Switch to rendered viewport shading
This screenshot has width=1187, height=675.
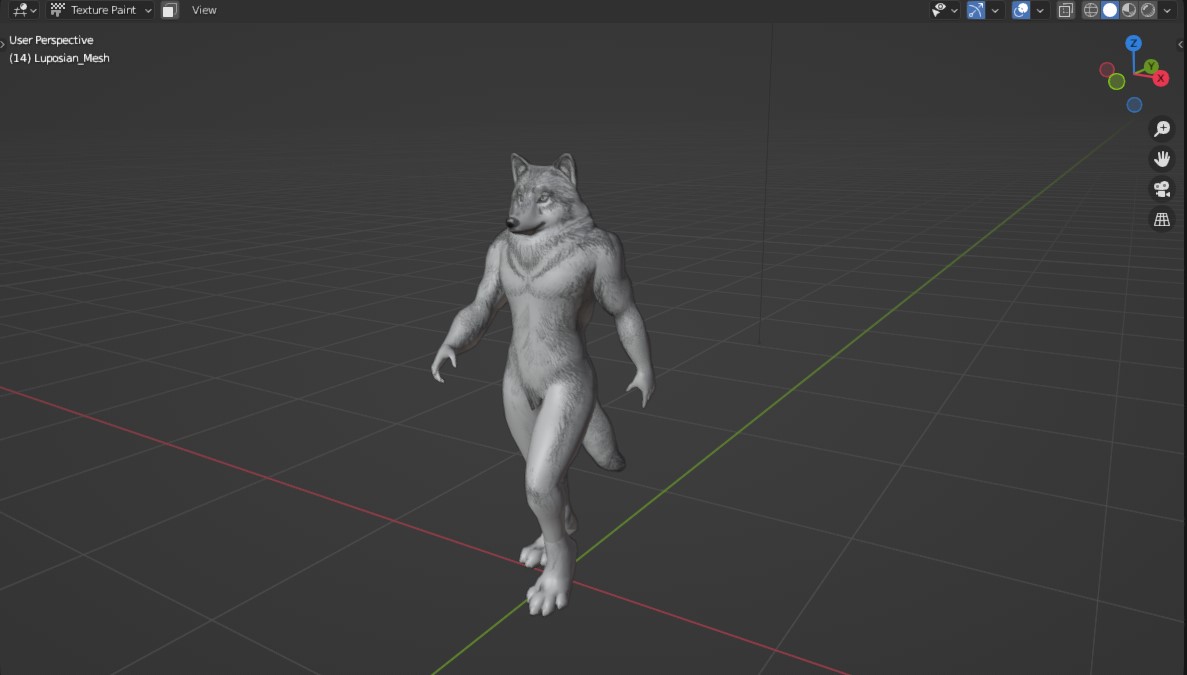[1148, 10]
